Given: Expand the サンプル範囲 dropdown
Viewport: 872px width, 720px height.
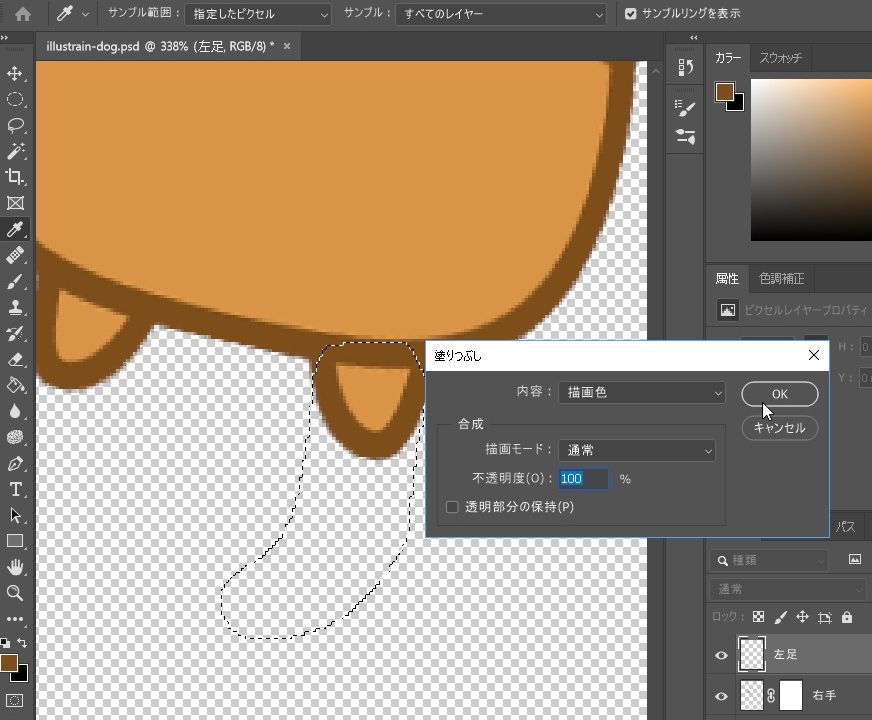Looking at the screenshot, I should [258, 14].
